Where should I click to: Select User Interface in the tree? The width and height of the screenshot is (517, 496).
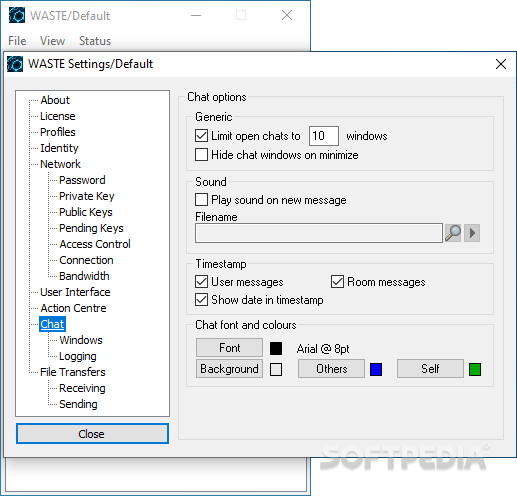coord(75,292)
